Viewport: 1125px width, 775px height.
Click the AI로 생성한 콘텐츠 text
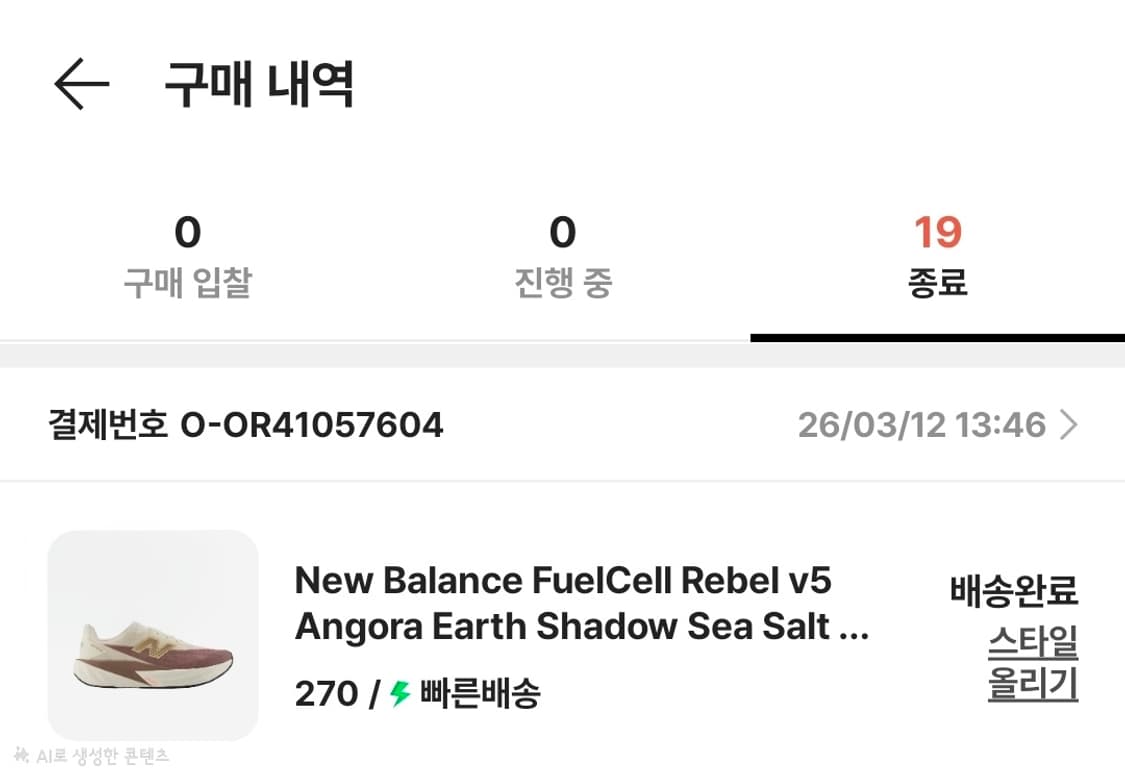pos(102,757)
